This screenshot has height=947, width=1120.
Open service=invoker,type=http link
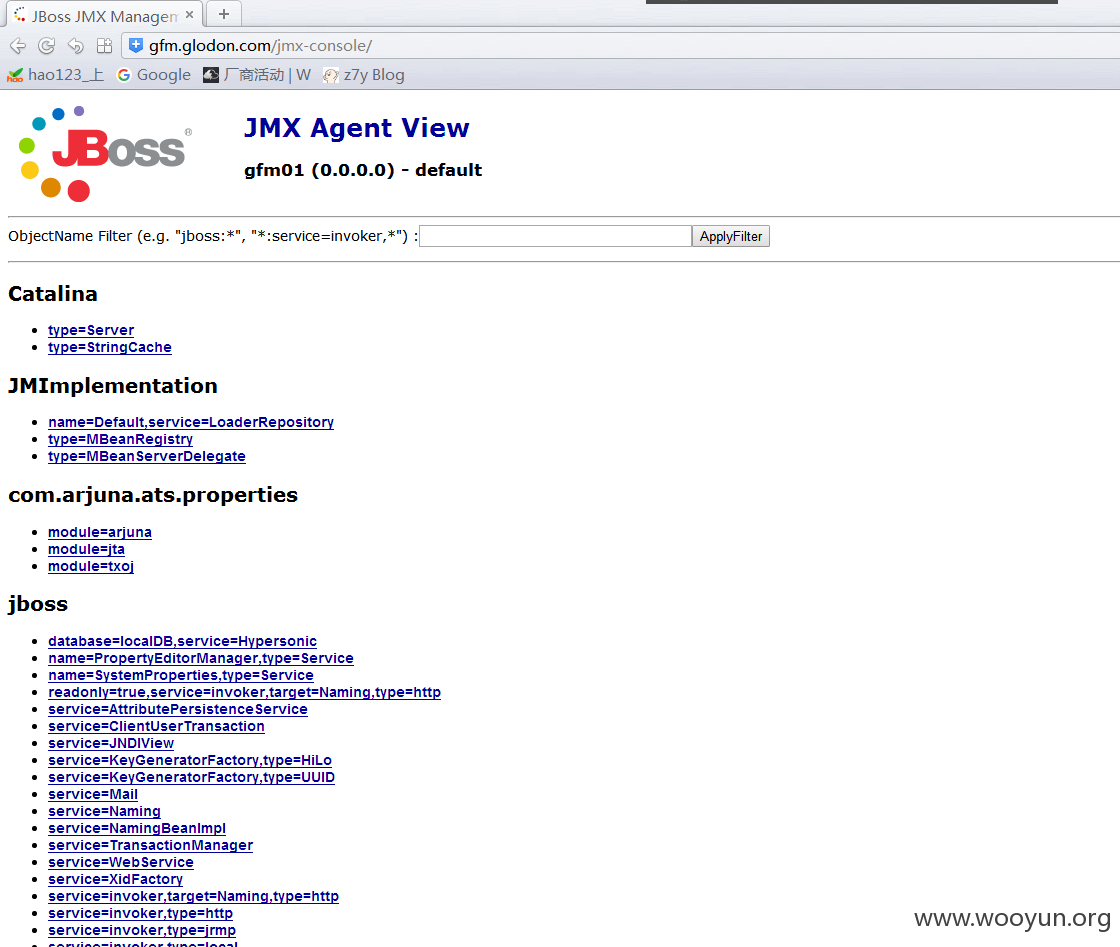tap(140, 913)
